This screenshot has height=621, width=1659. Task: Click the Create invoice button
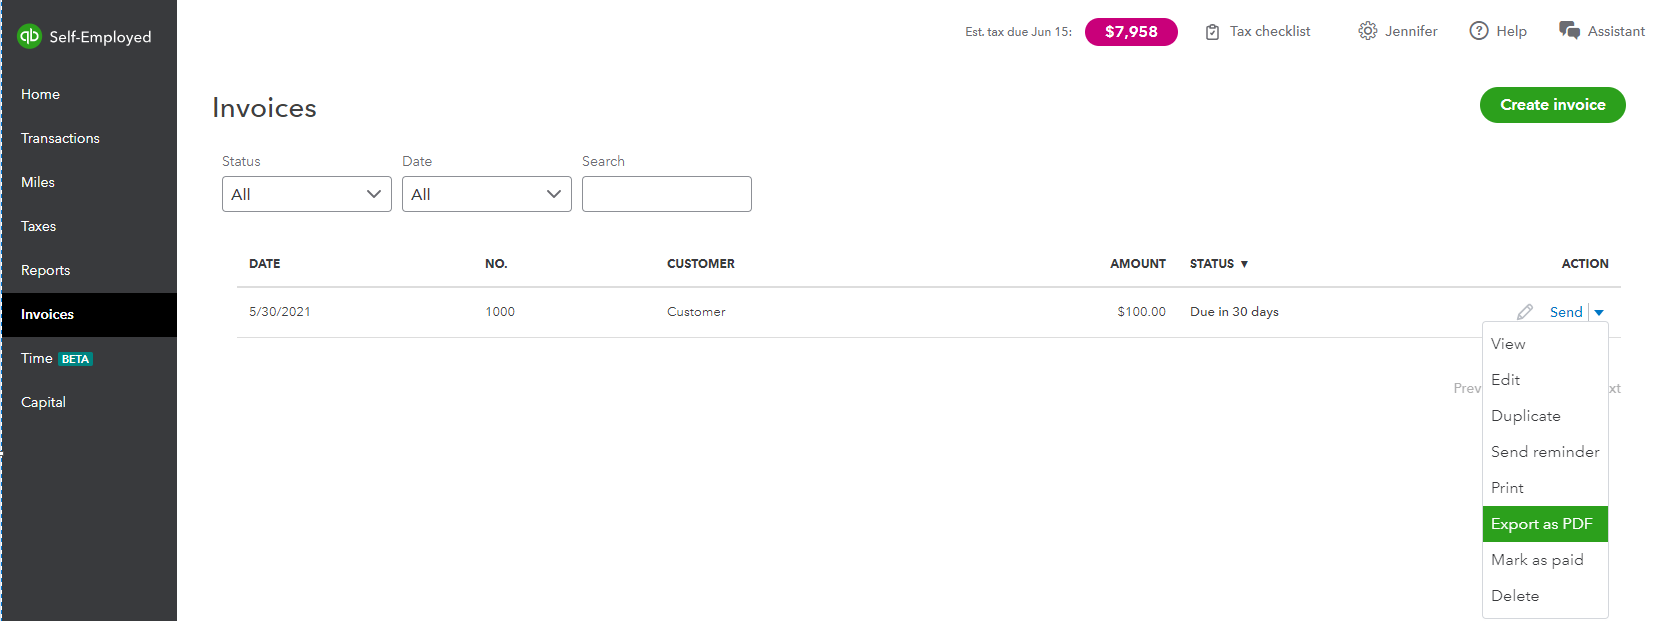pyautogui.click(x=1552, y=104)
